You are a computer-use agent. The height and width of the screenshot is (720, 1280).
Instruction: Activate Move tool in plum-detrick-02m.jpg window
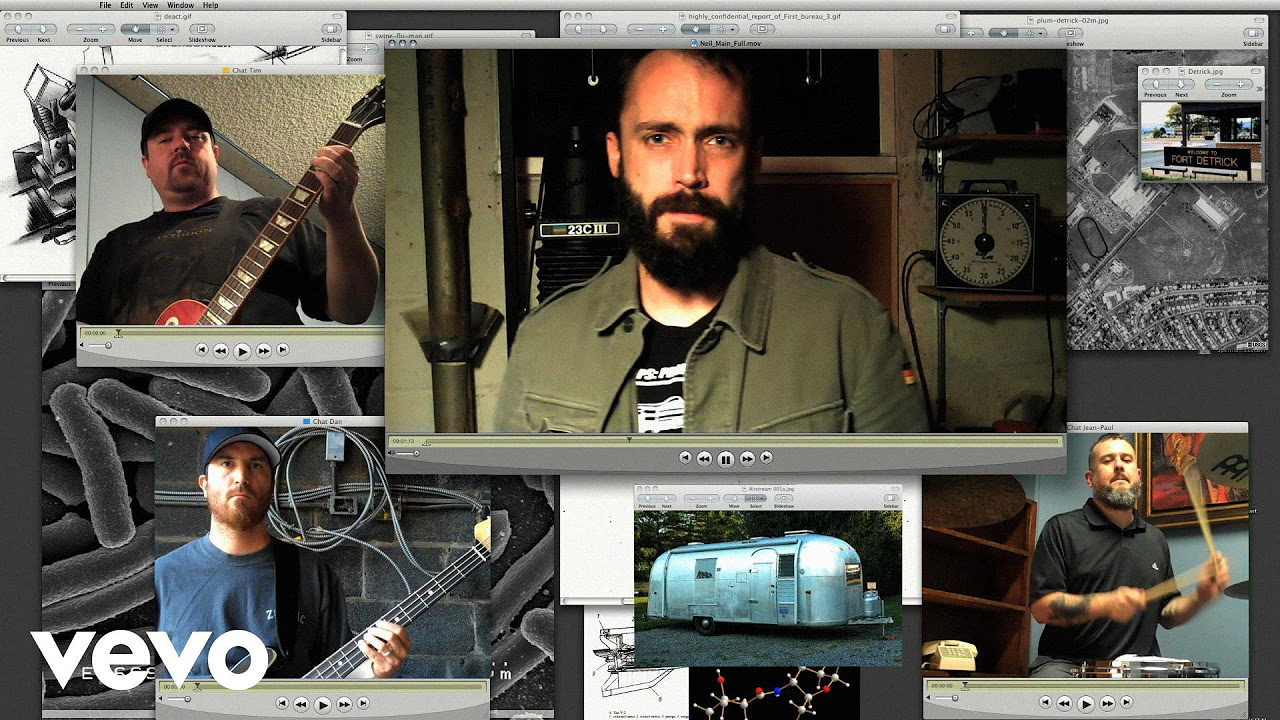[1002, 33]
